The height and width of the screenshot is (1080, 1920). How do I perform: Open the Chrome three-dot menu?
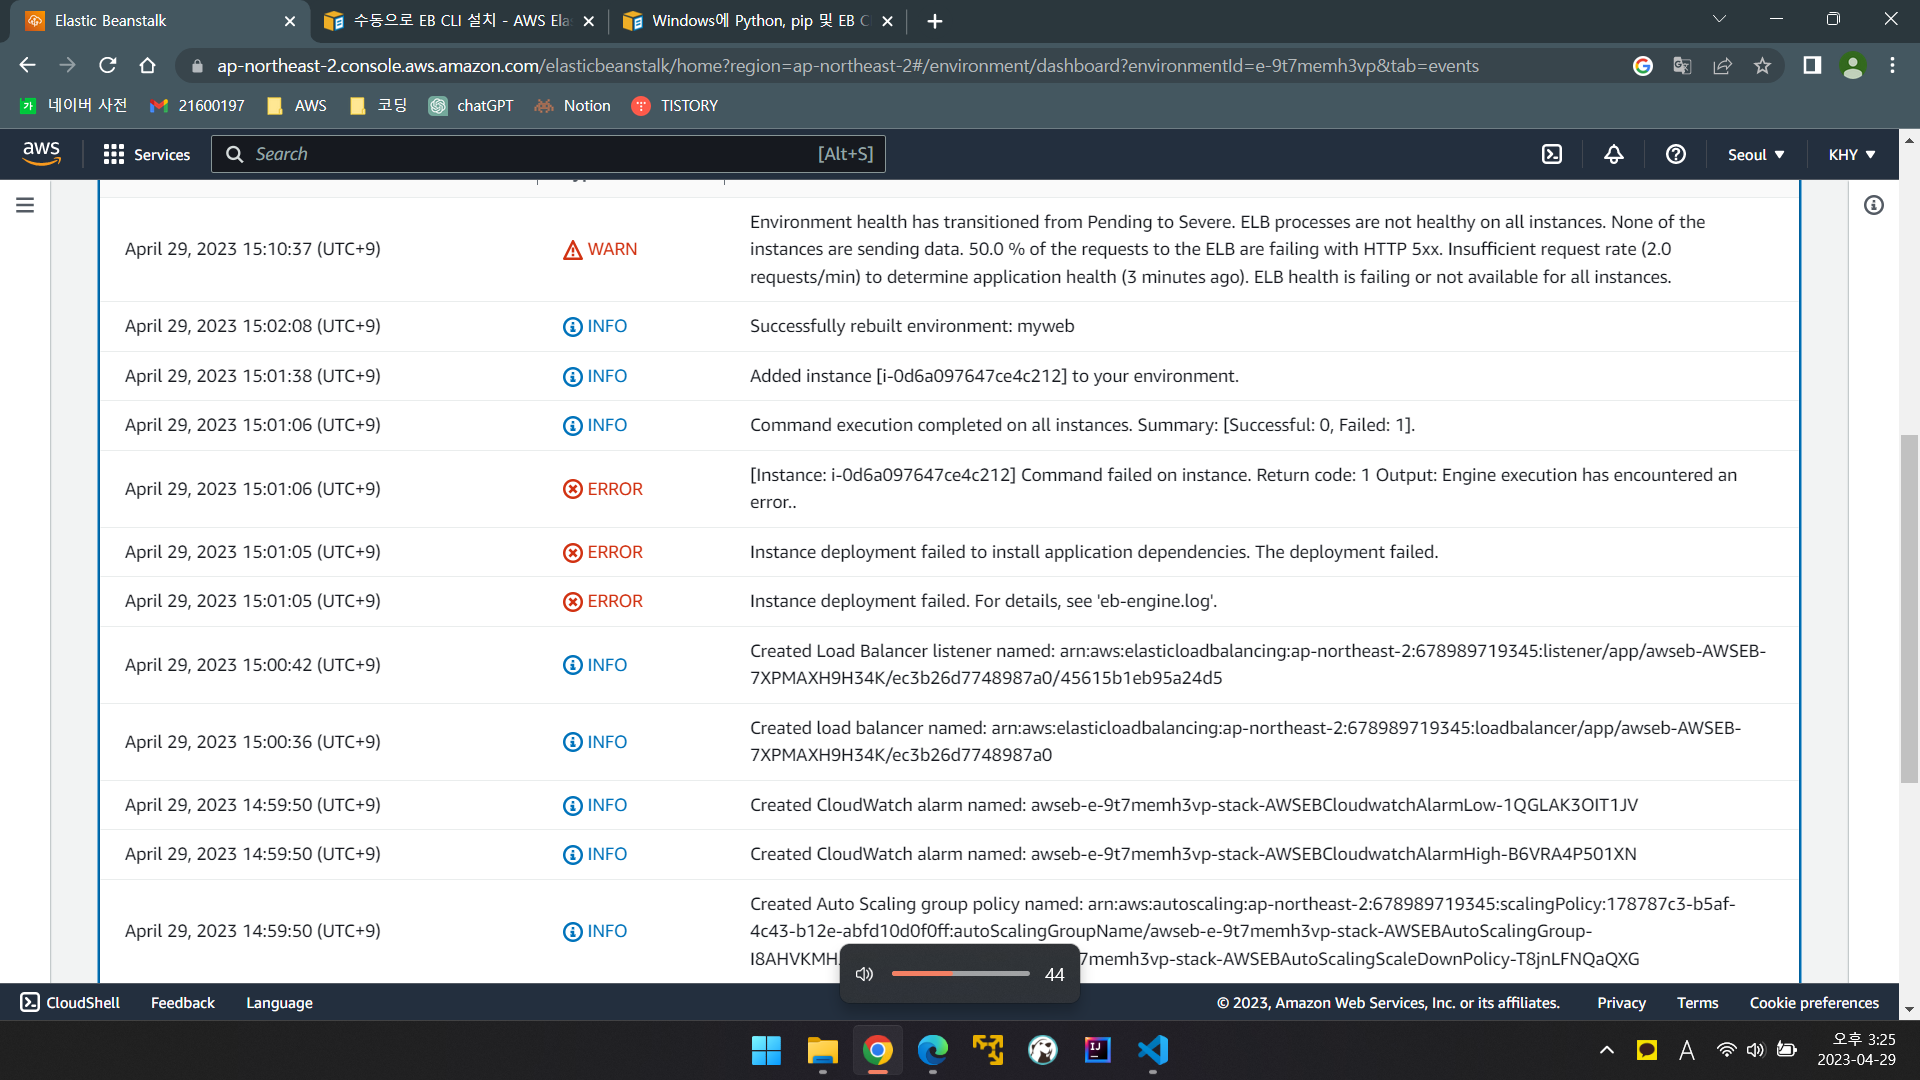(x=1892, y=65)
